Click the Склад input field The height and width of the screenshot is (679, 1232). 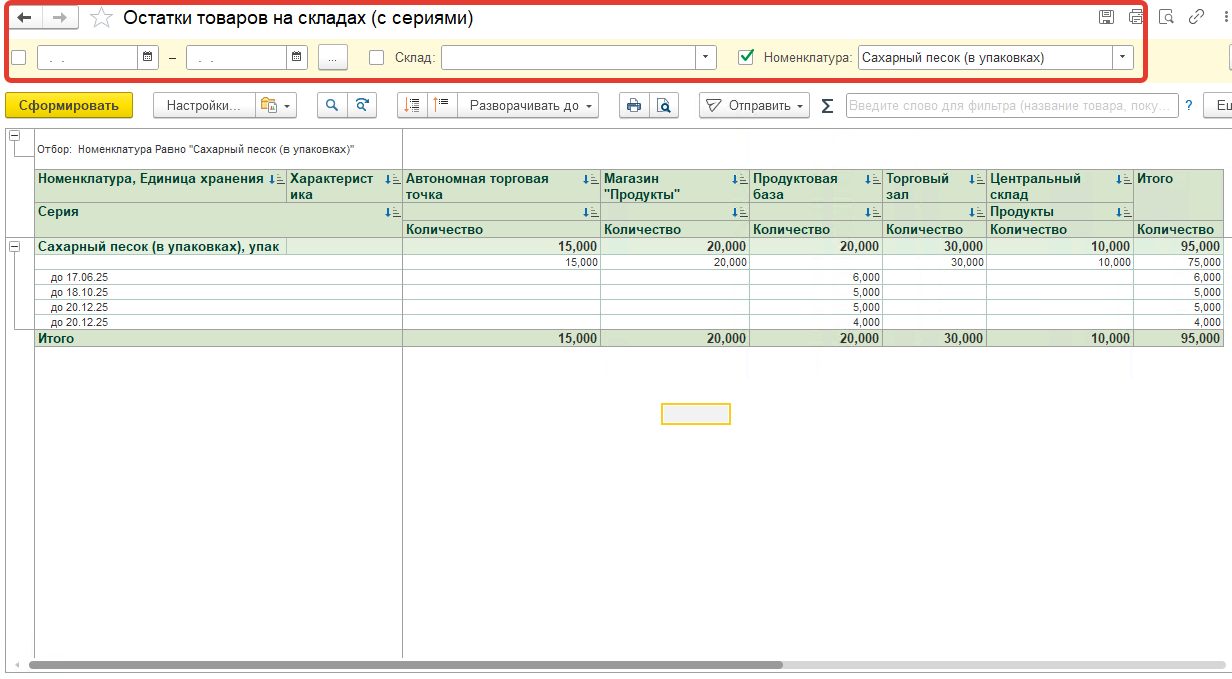pyautogui.click(x=569, y=57)
